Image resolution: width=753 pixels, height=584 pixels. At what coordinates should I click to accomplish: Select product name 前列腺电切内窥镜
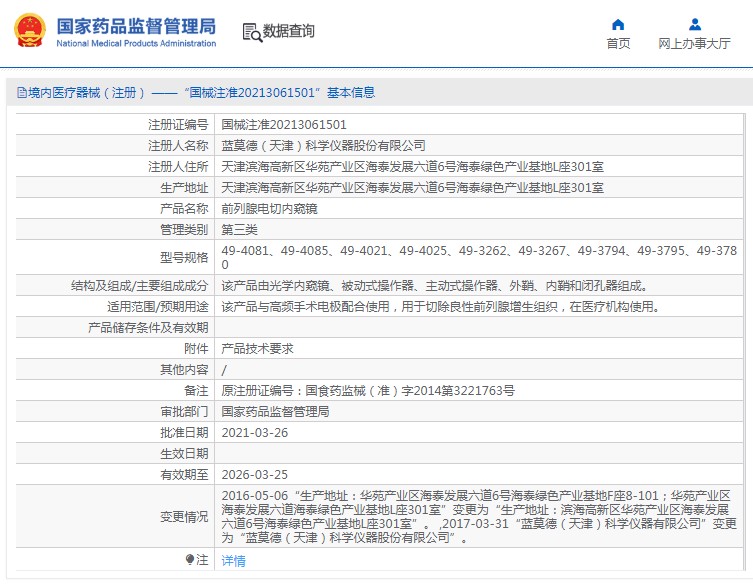click(269, 208)
